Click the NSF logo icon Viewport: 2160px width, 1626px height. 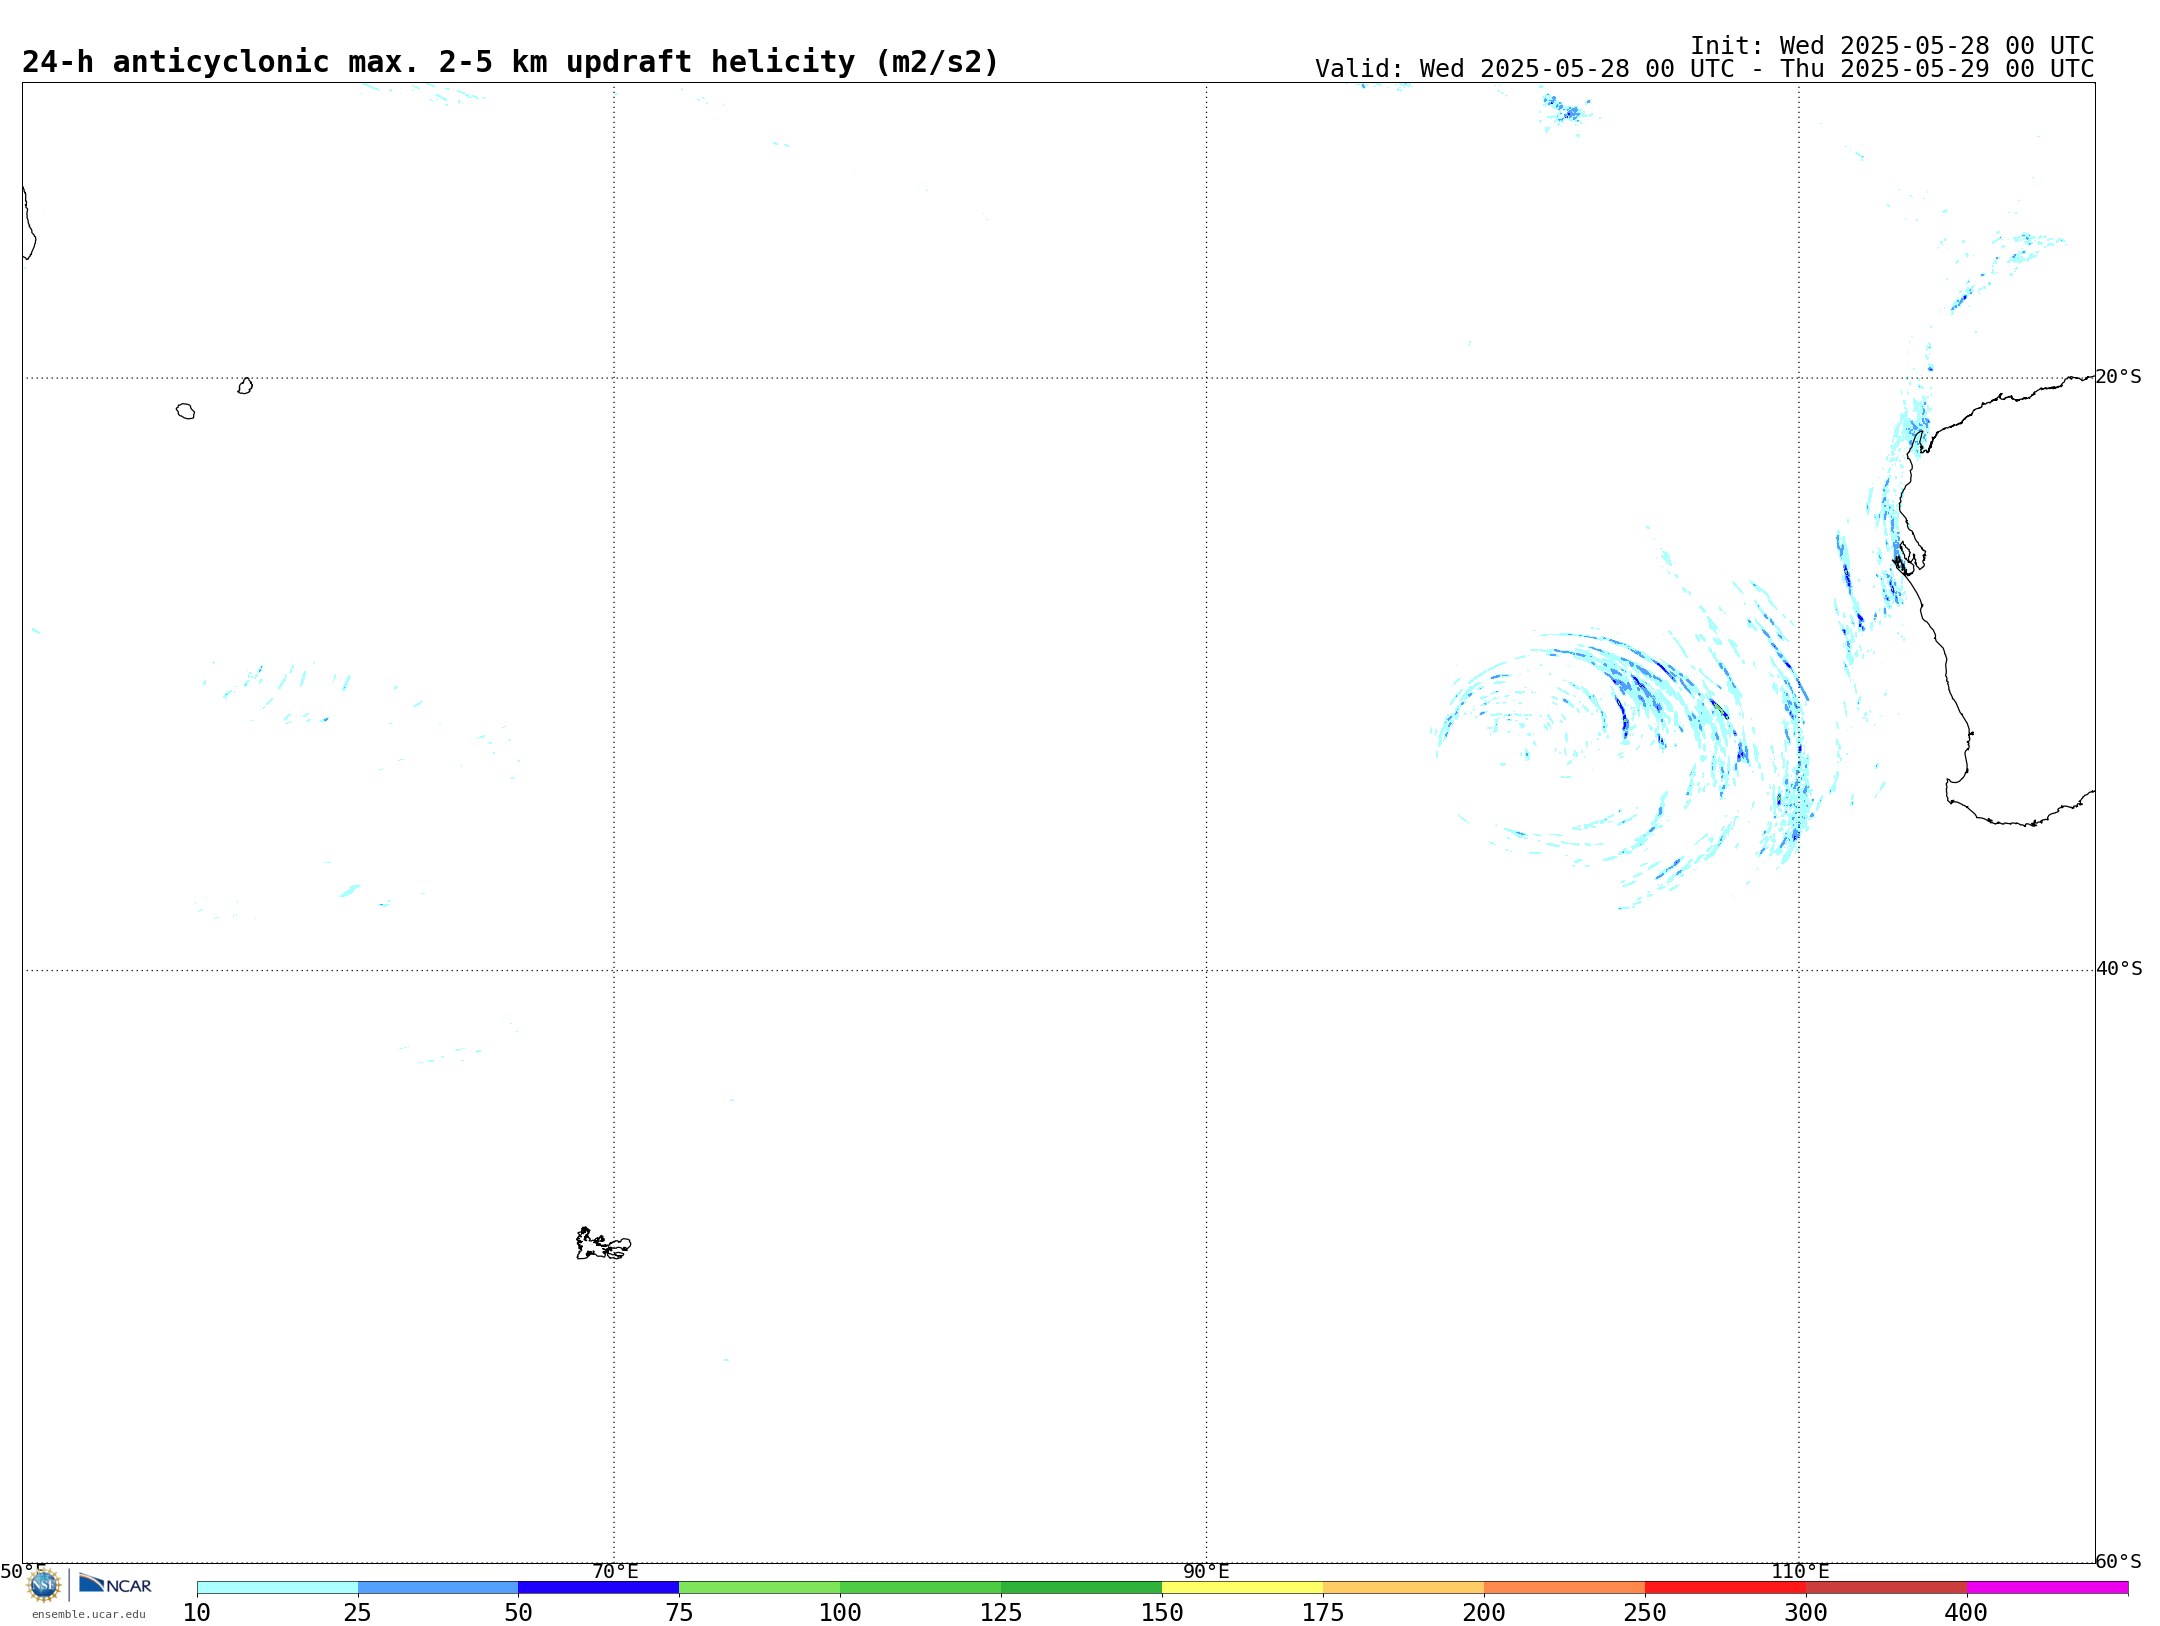[44, 1585]
